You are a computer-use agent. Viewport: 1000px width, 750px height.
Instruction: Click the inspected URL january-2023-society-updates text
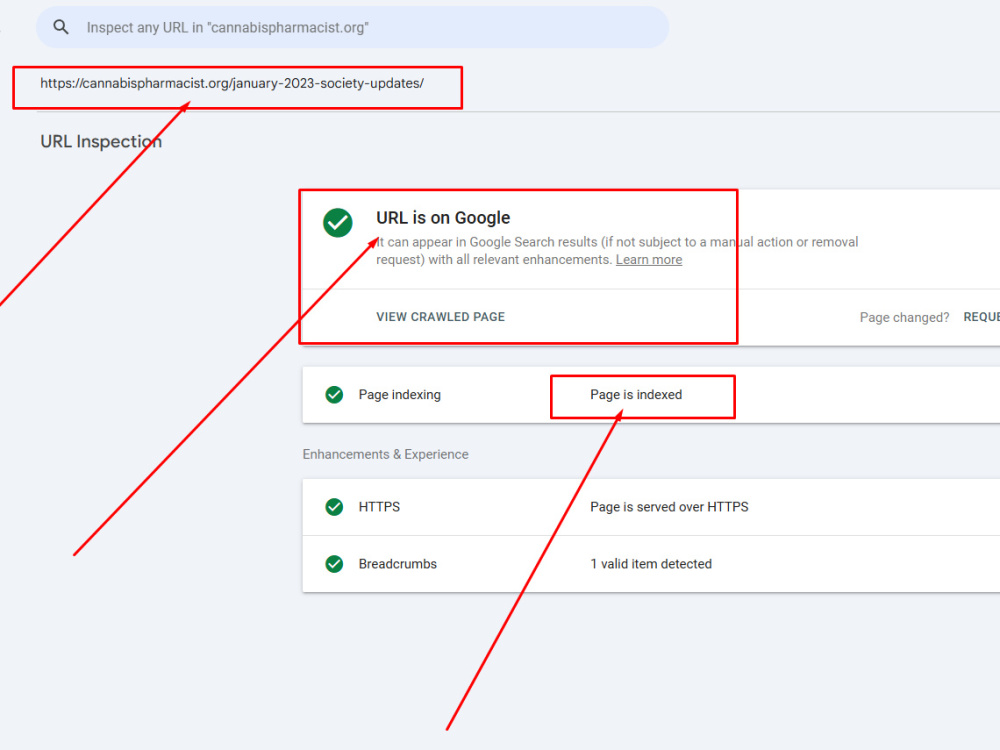[x=232, y=84]
